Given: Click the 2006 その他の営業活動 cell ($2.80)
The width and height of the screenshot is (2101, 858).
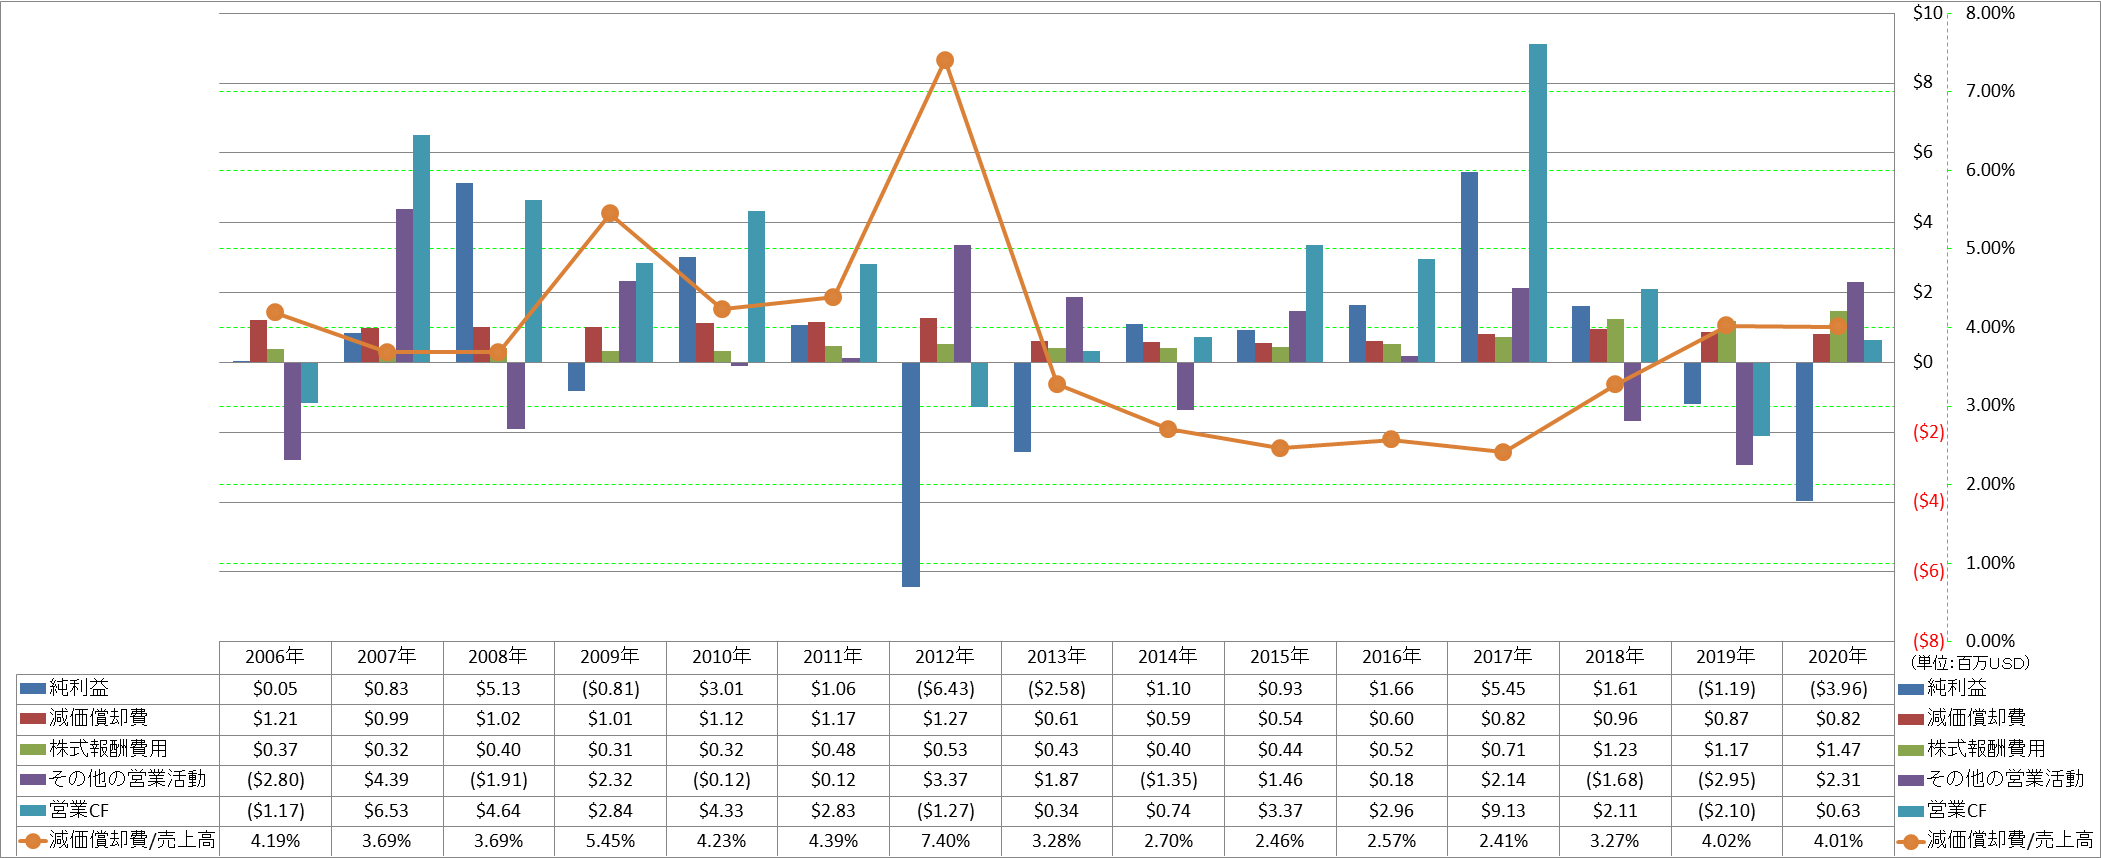Looking at the screenshot, I should click(x=275, y=780).
